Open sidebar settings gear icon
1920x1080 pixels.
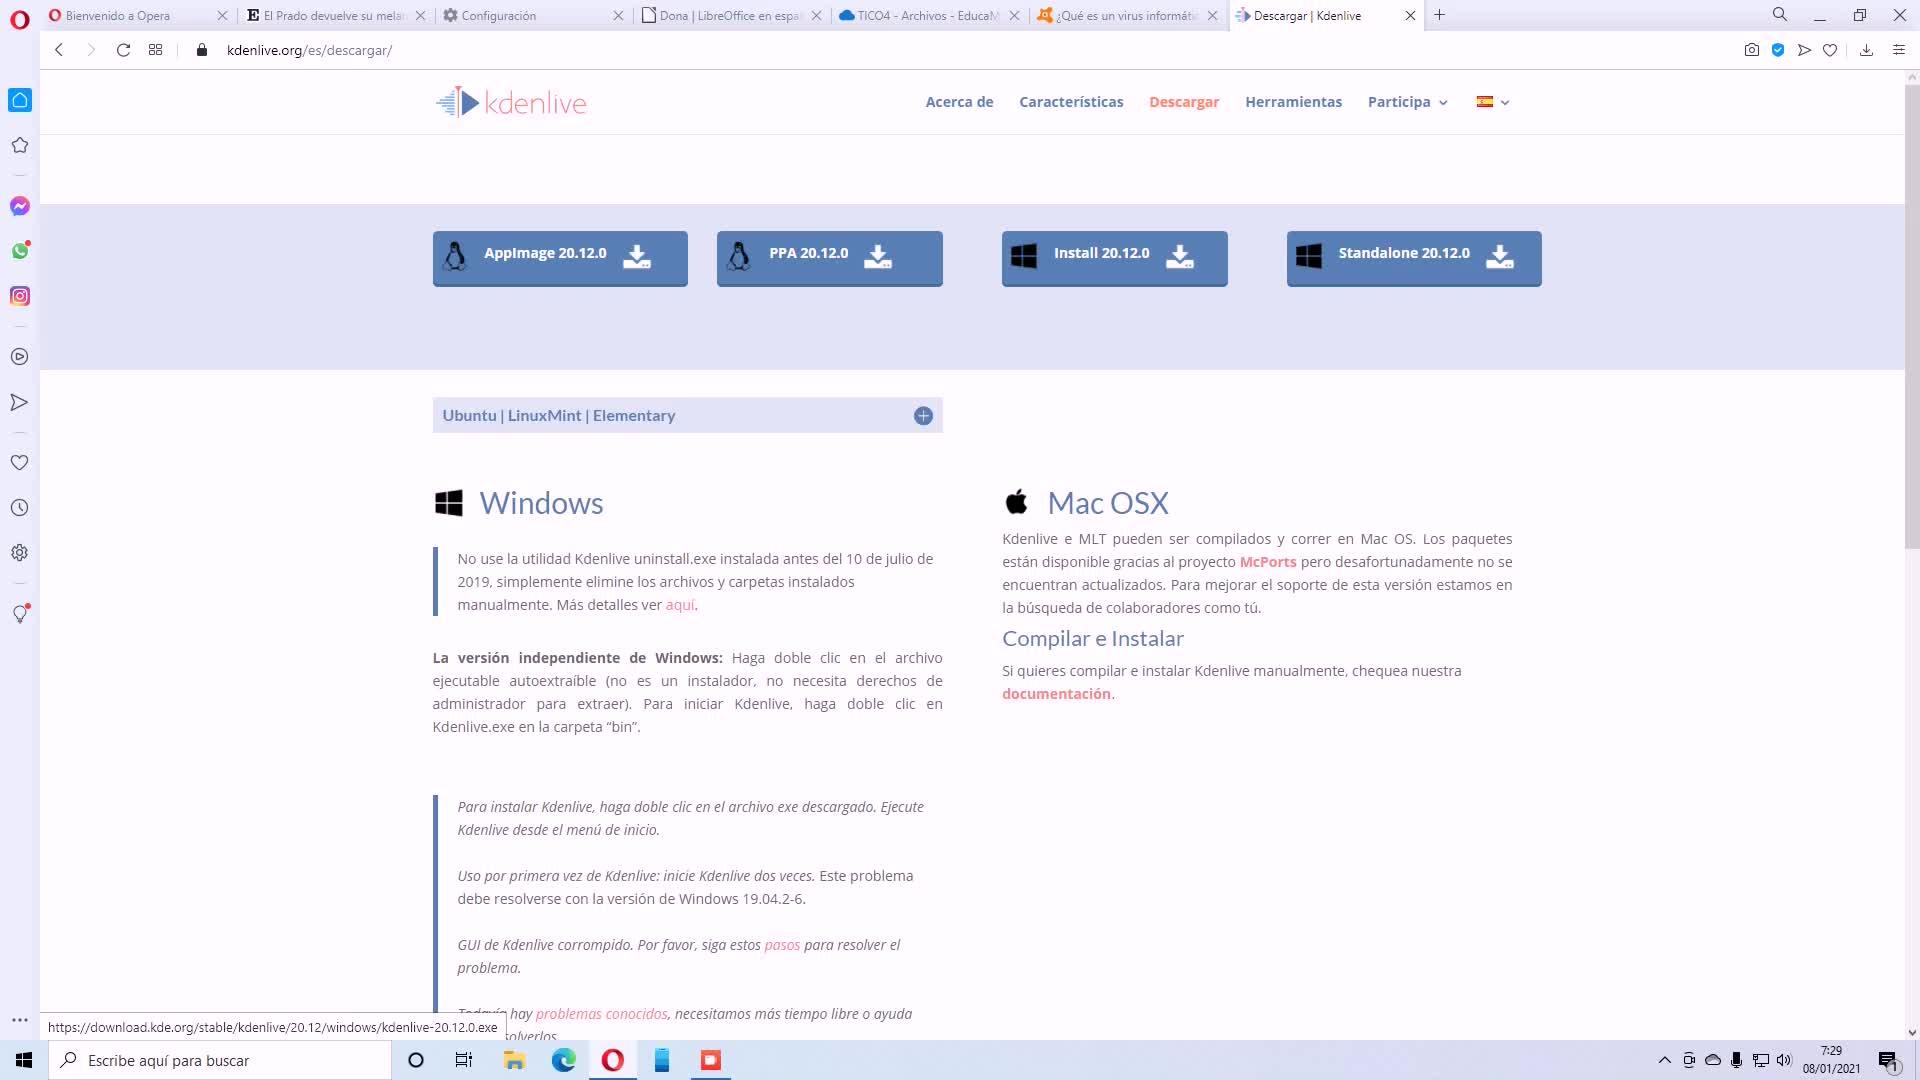tap(19, 553)
